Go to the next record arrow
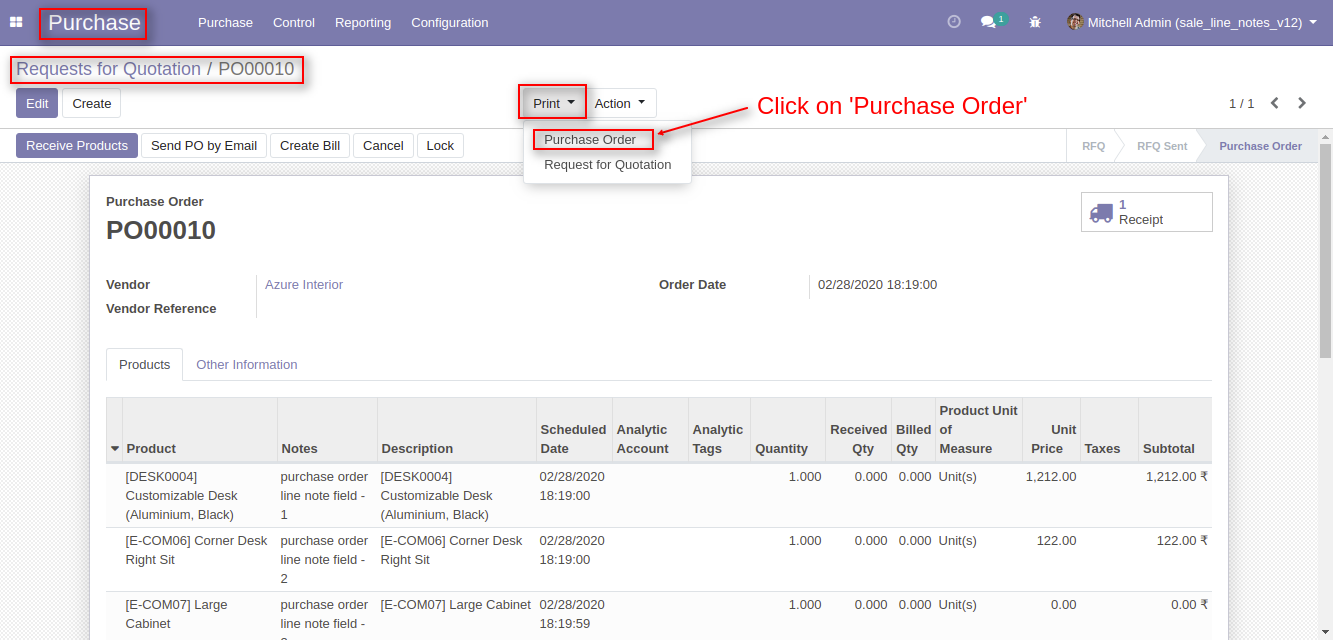Screen dimensions: 1333x640 1302,102
